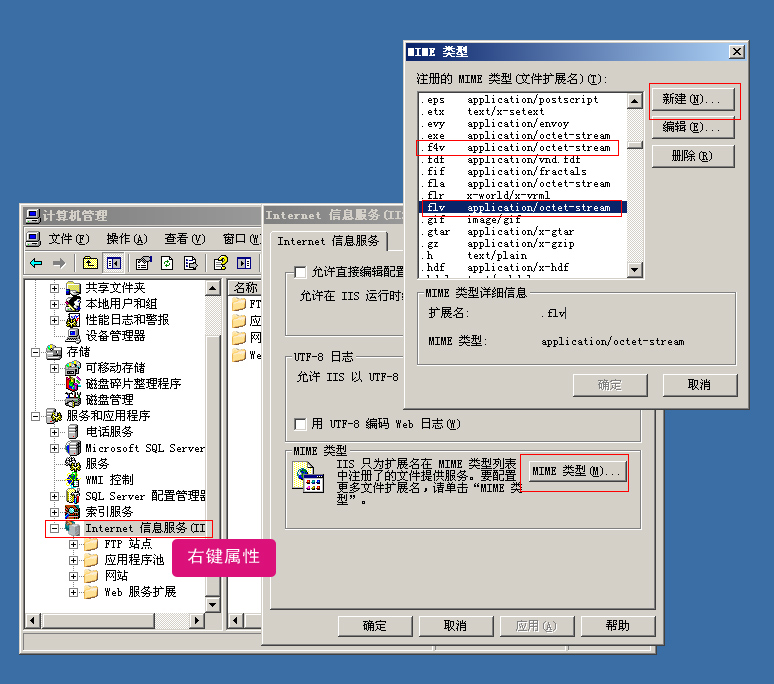Image resolution: width=774 pixels, height=684 pixels.
Task: Click the 新建(N)... button
Action: pos(692,100)
